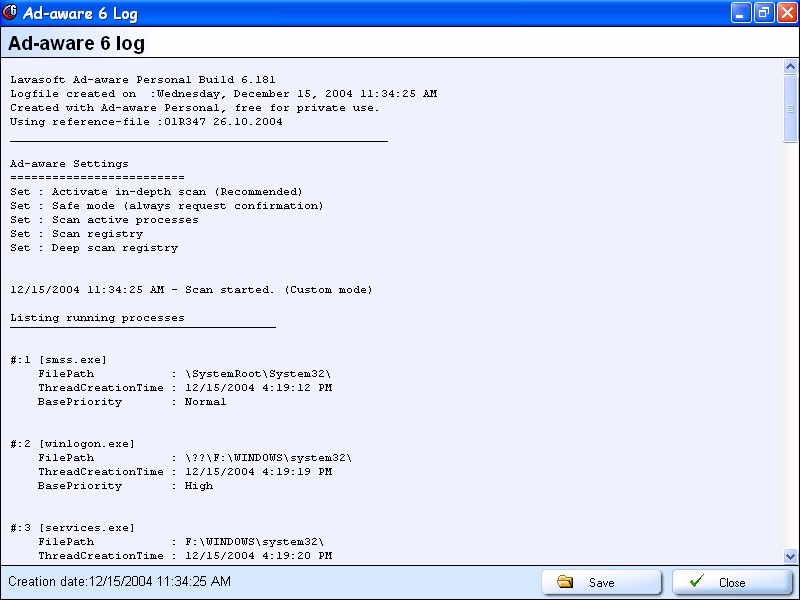Viewport: 800px width, 600px height.
Task: Click the scrollbar down arrow
Action: (x=790, y=556)
